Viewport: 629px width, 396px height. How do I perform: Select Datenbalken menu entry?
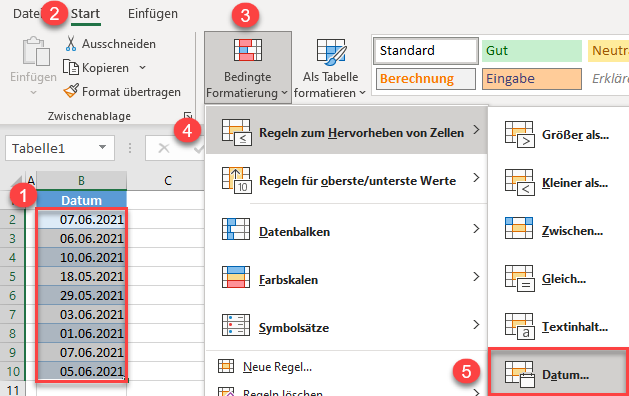coord(347,229)
